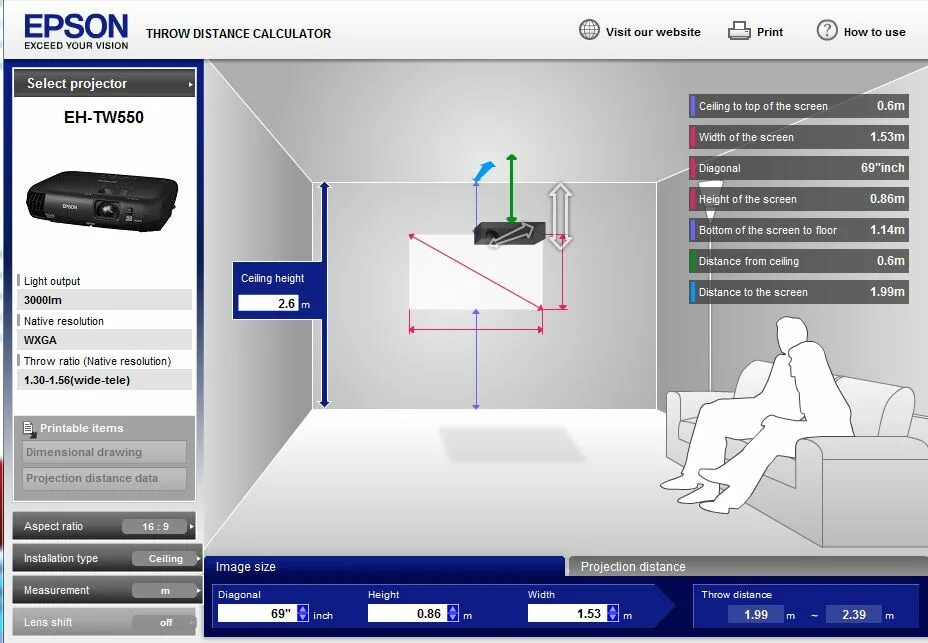Click the Distance to the screen 1.99m row
Image resolution: width=928 pixels, height=643 pixels.
pyautogui.click(x=799, y=292)
